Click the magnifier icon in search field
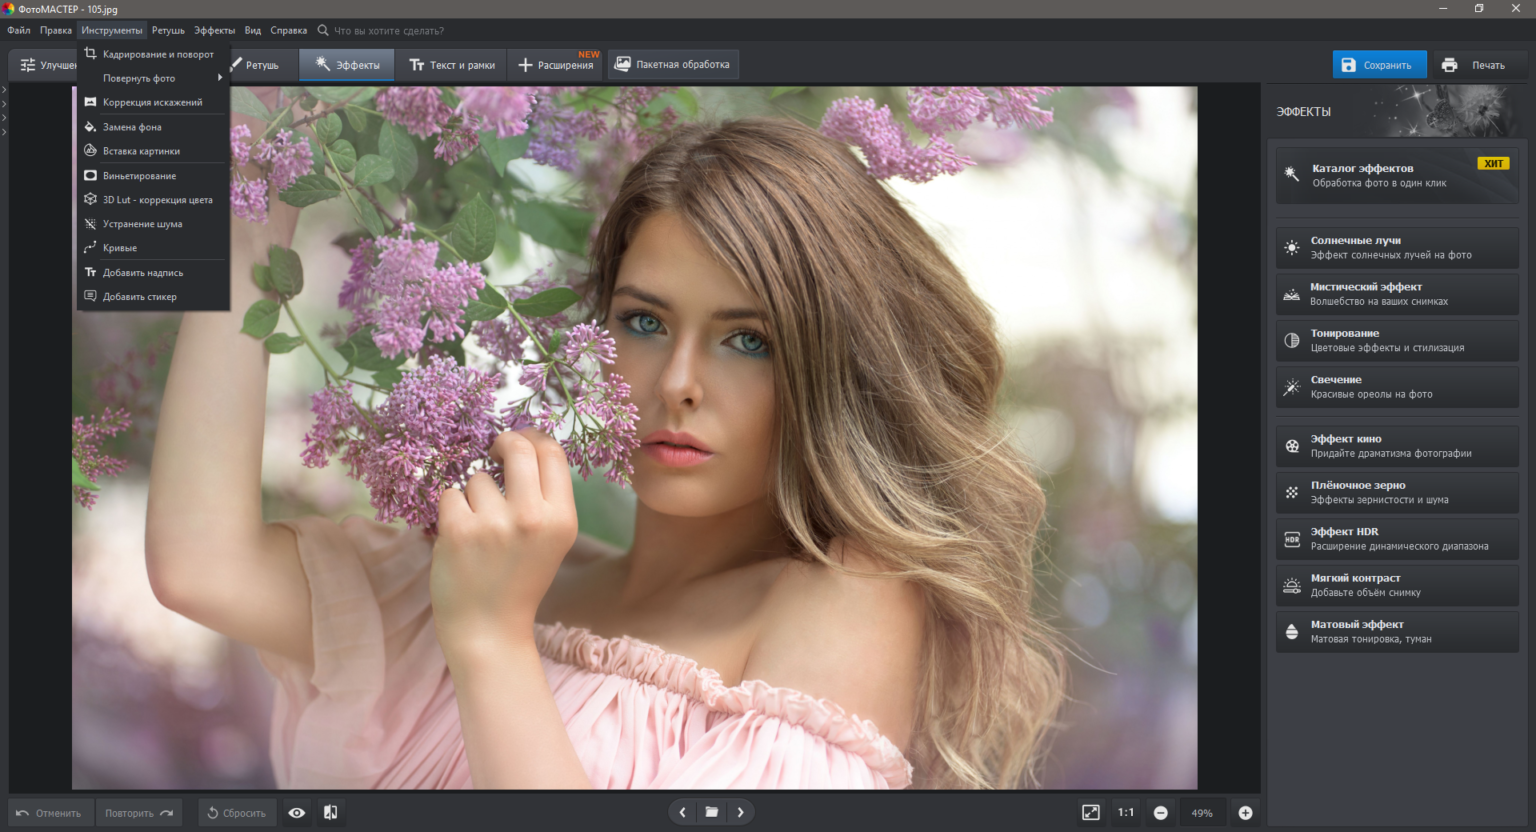The width and height of the screenshot is (1536, 832). click(323, 31)
